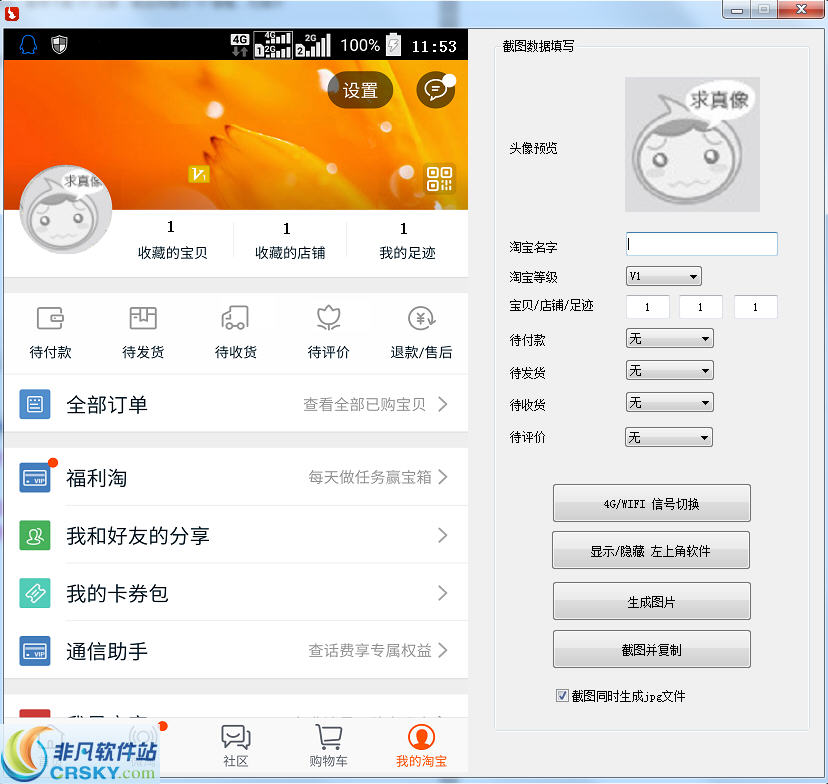Open the chat message bubble icon
This screenshot has width=828, height=784.
coord(436,90)
